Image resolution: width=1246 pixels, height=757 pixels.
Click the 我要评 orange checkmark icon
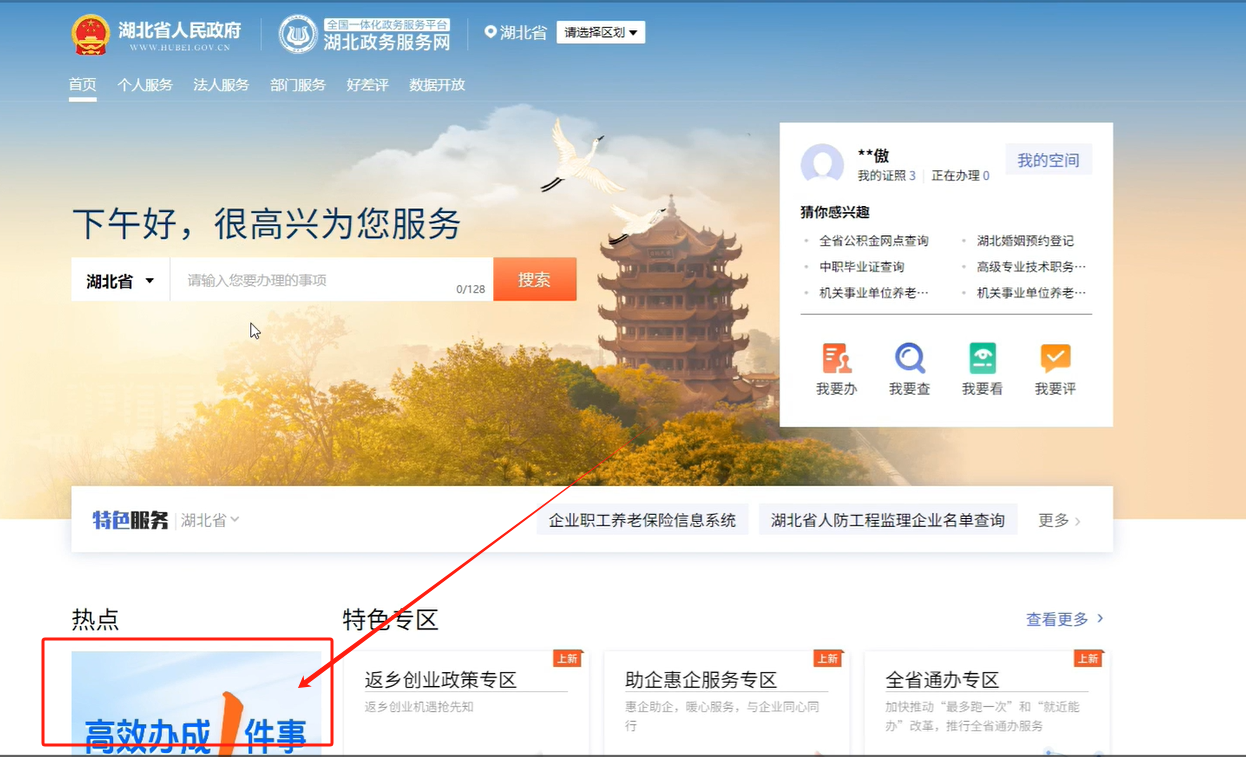pos(1055,358)
